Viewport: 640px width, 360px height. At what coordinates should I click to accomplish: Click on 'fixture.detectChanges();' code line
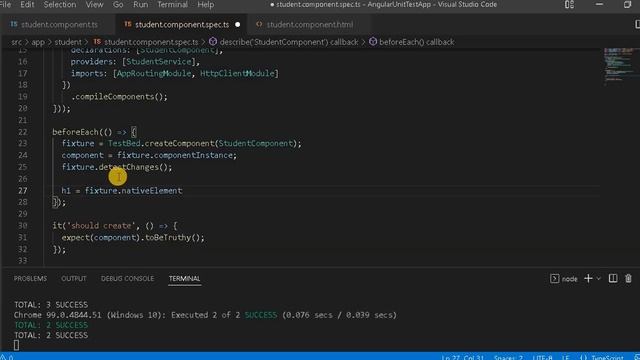117,167
